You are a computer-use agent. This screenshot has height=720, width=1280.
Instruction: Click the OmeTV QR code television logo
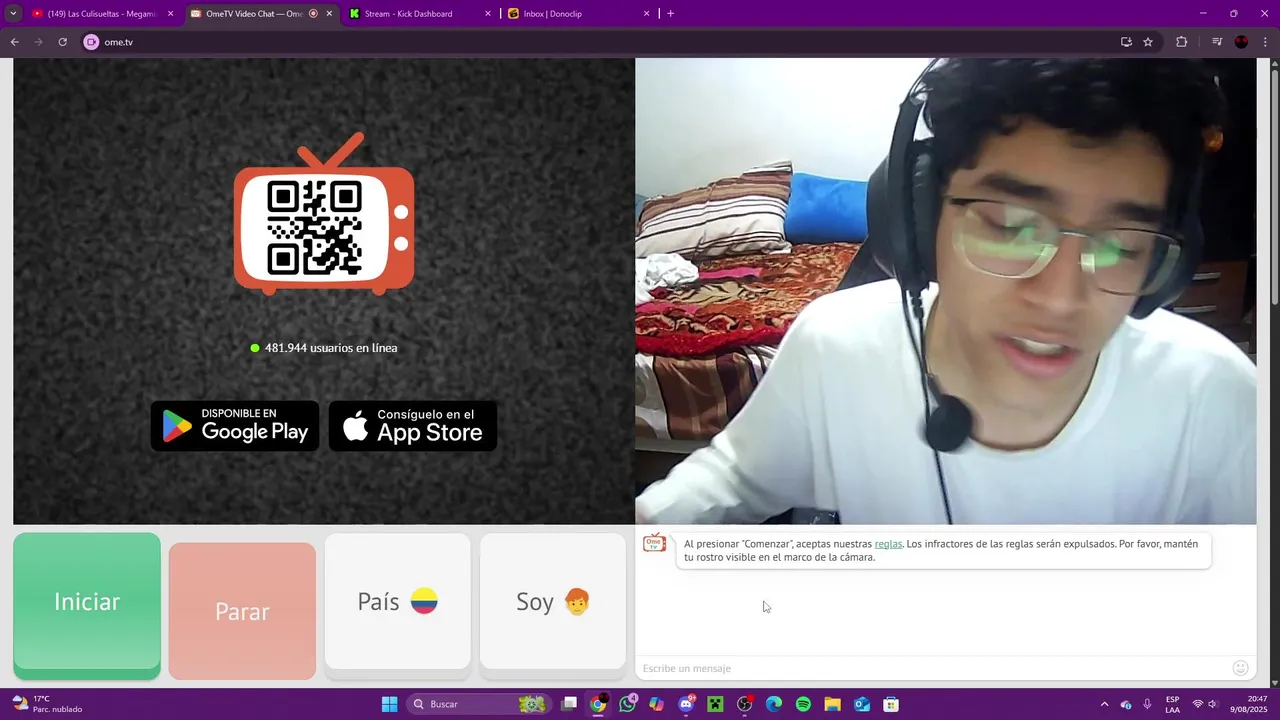click(324, 215)
